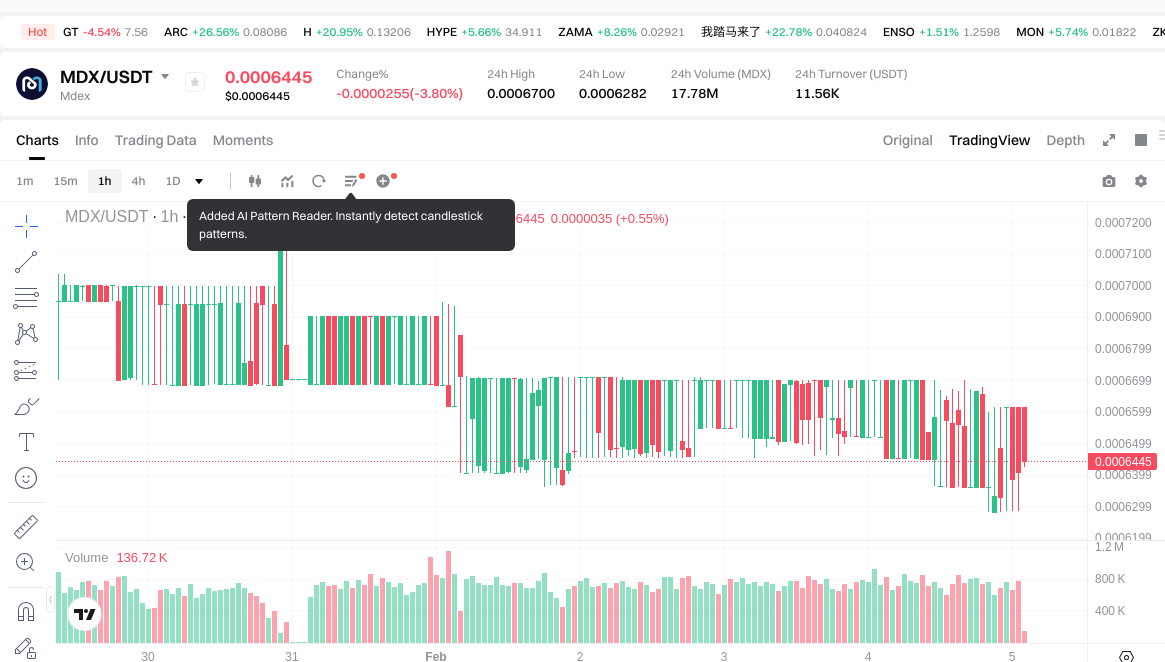Open the Depth chart tab

pyautogui.click(x=1065, y=140)
